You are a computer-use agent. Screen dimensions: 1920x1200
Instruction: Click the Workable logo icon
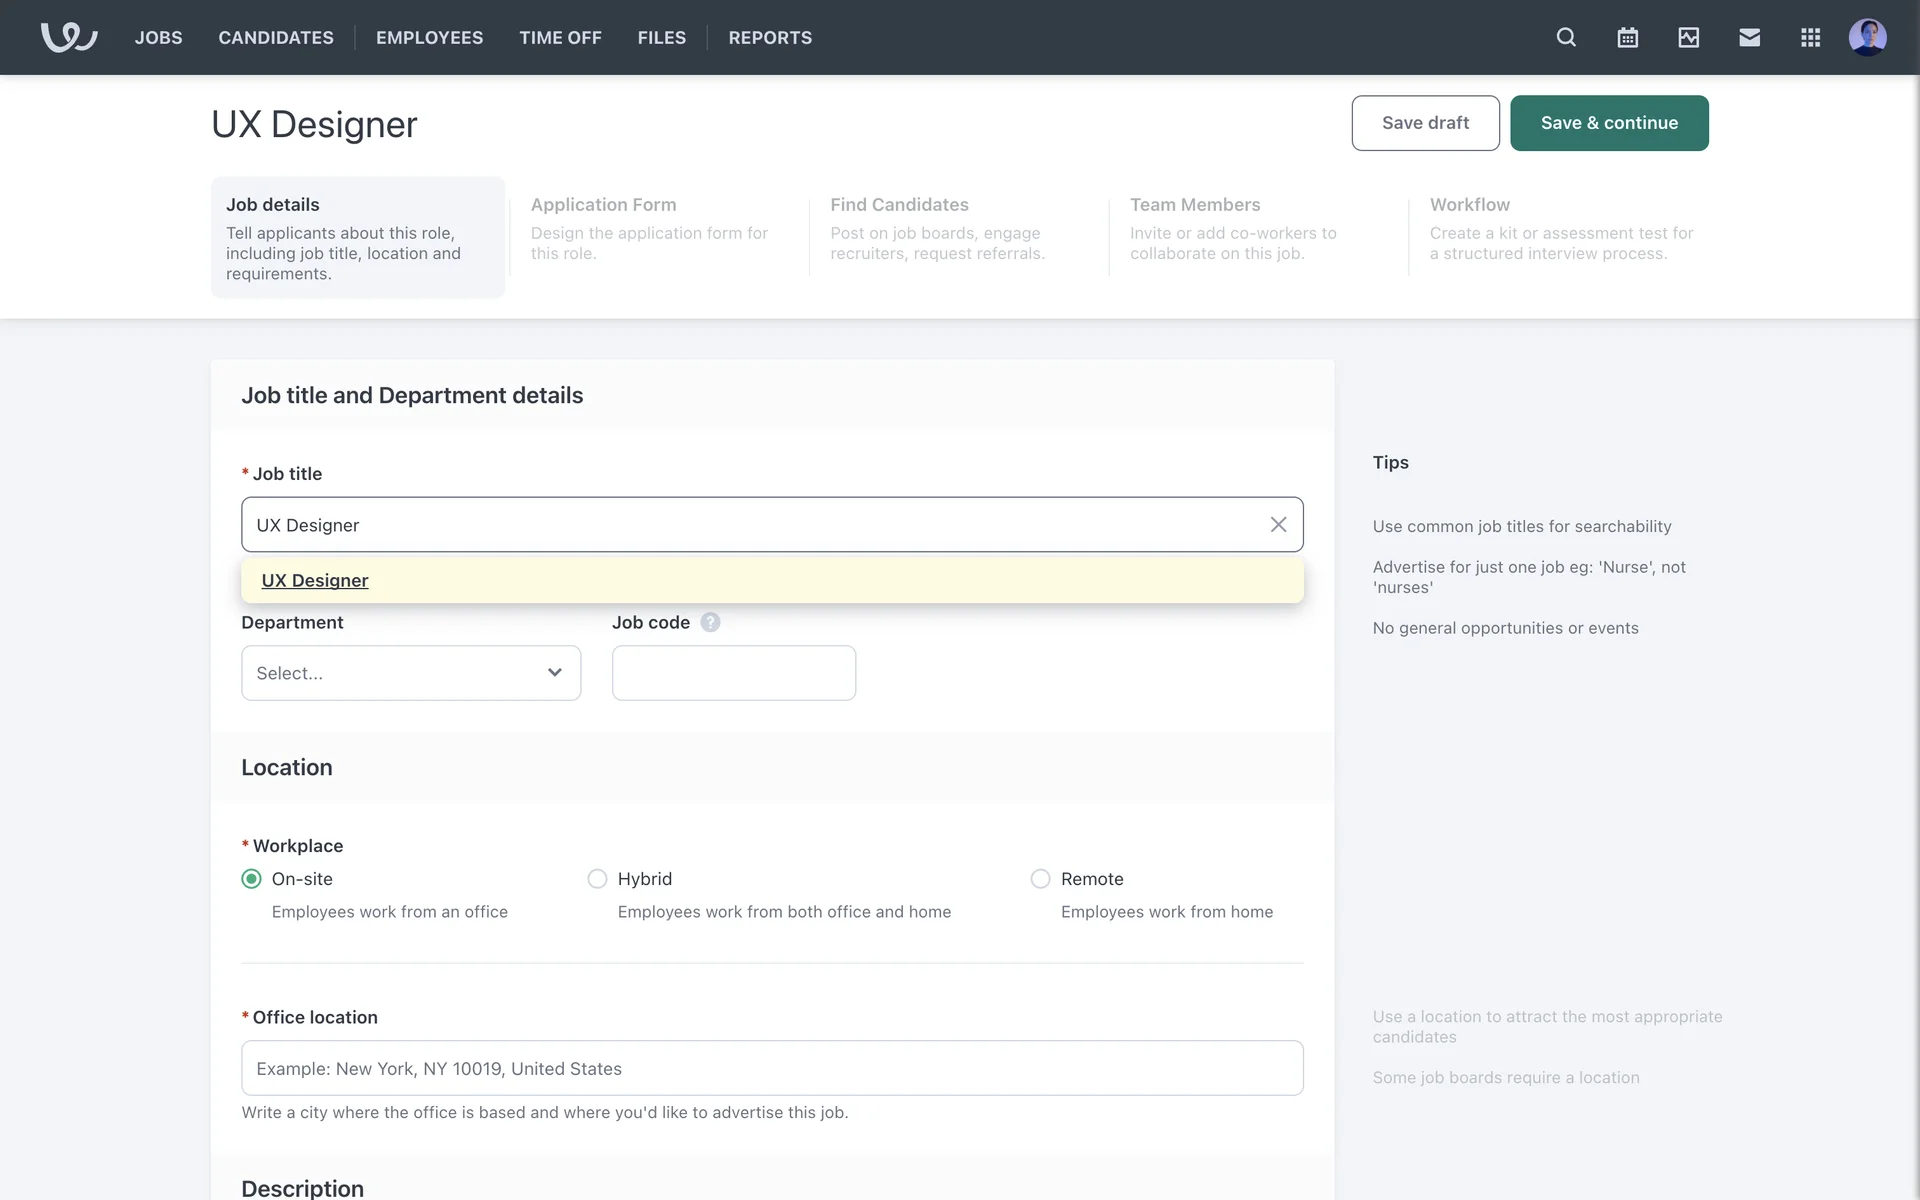[68, 37]
